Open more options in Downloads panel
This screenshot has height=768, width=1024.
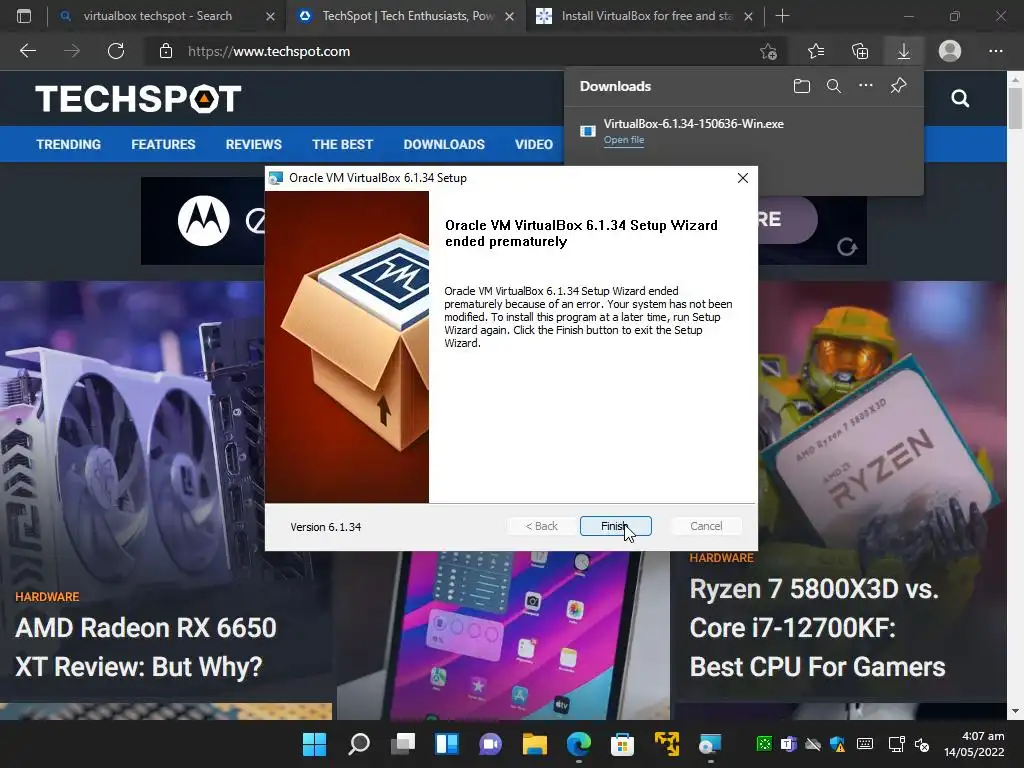(866, 86)
